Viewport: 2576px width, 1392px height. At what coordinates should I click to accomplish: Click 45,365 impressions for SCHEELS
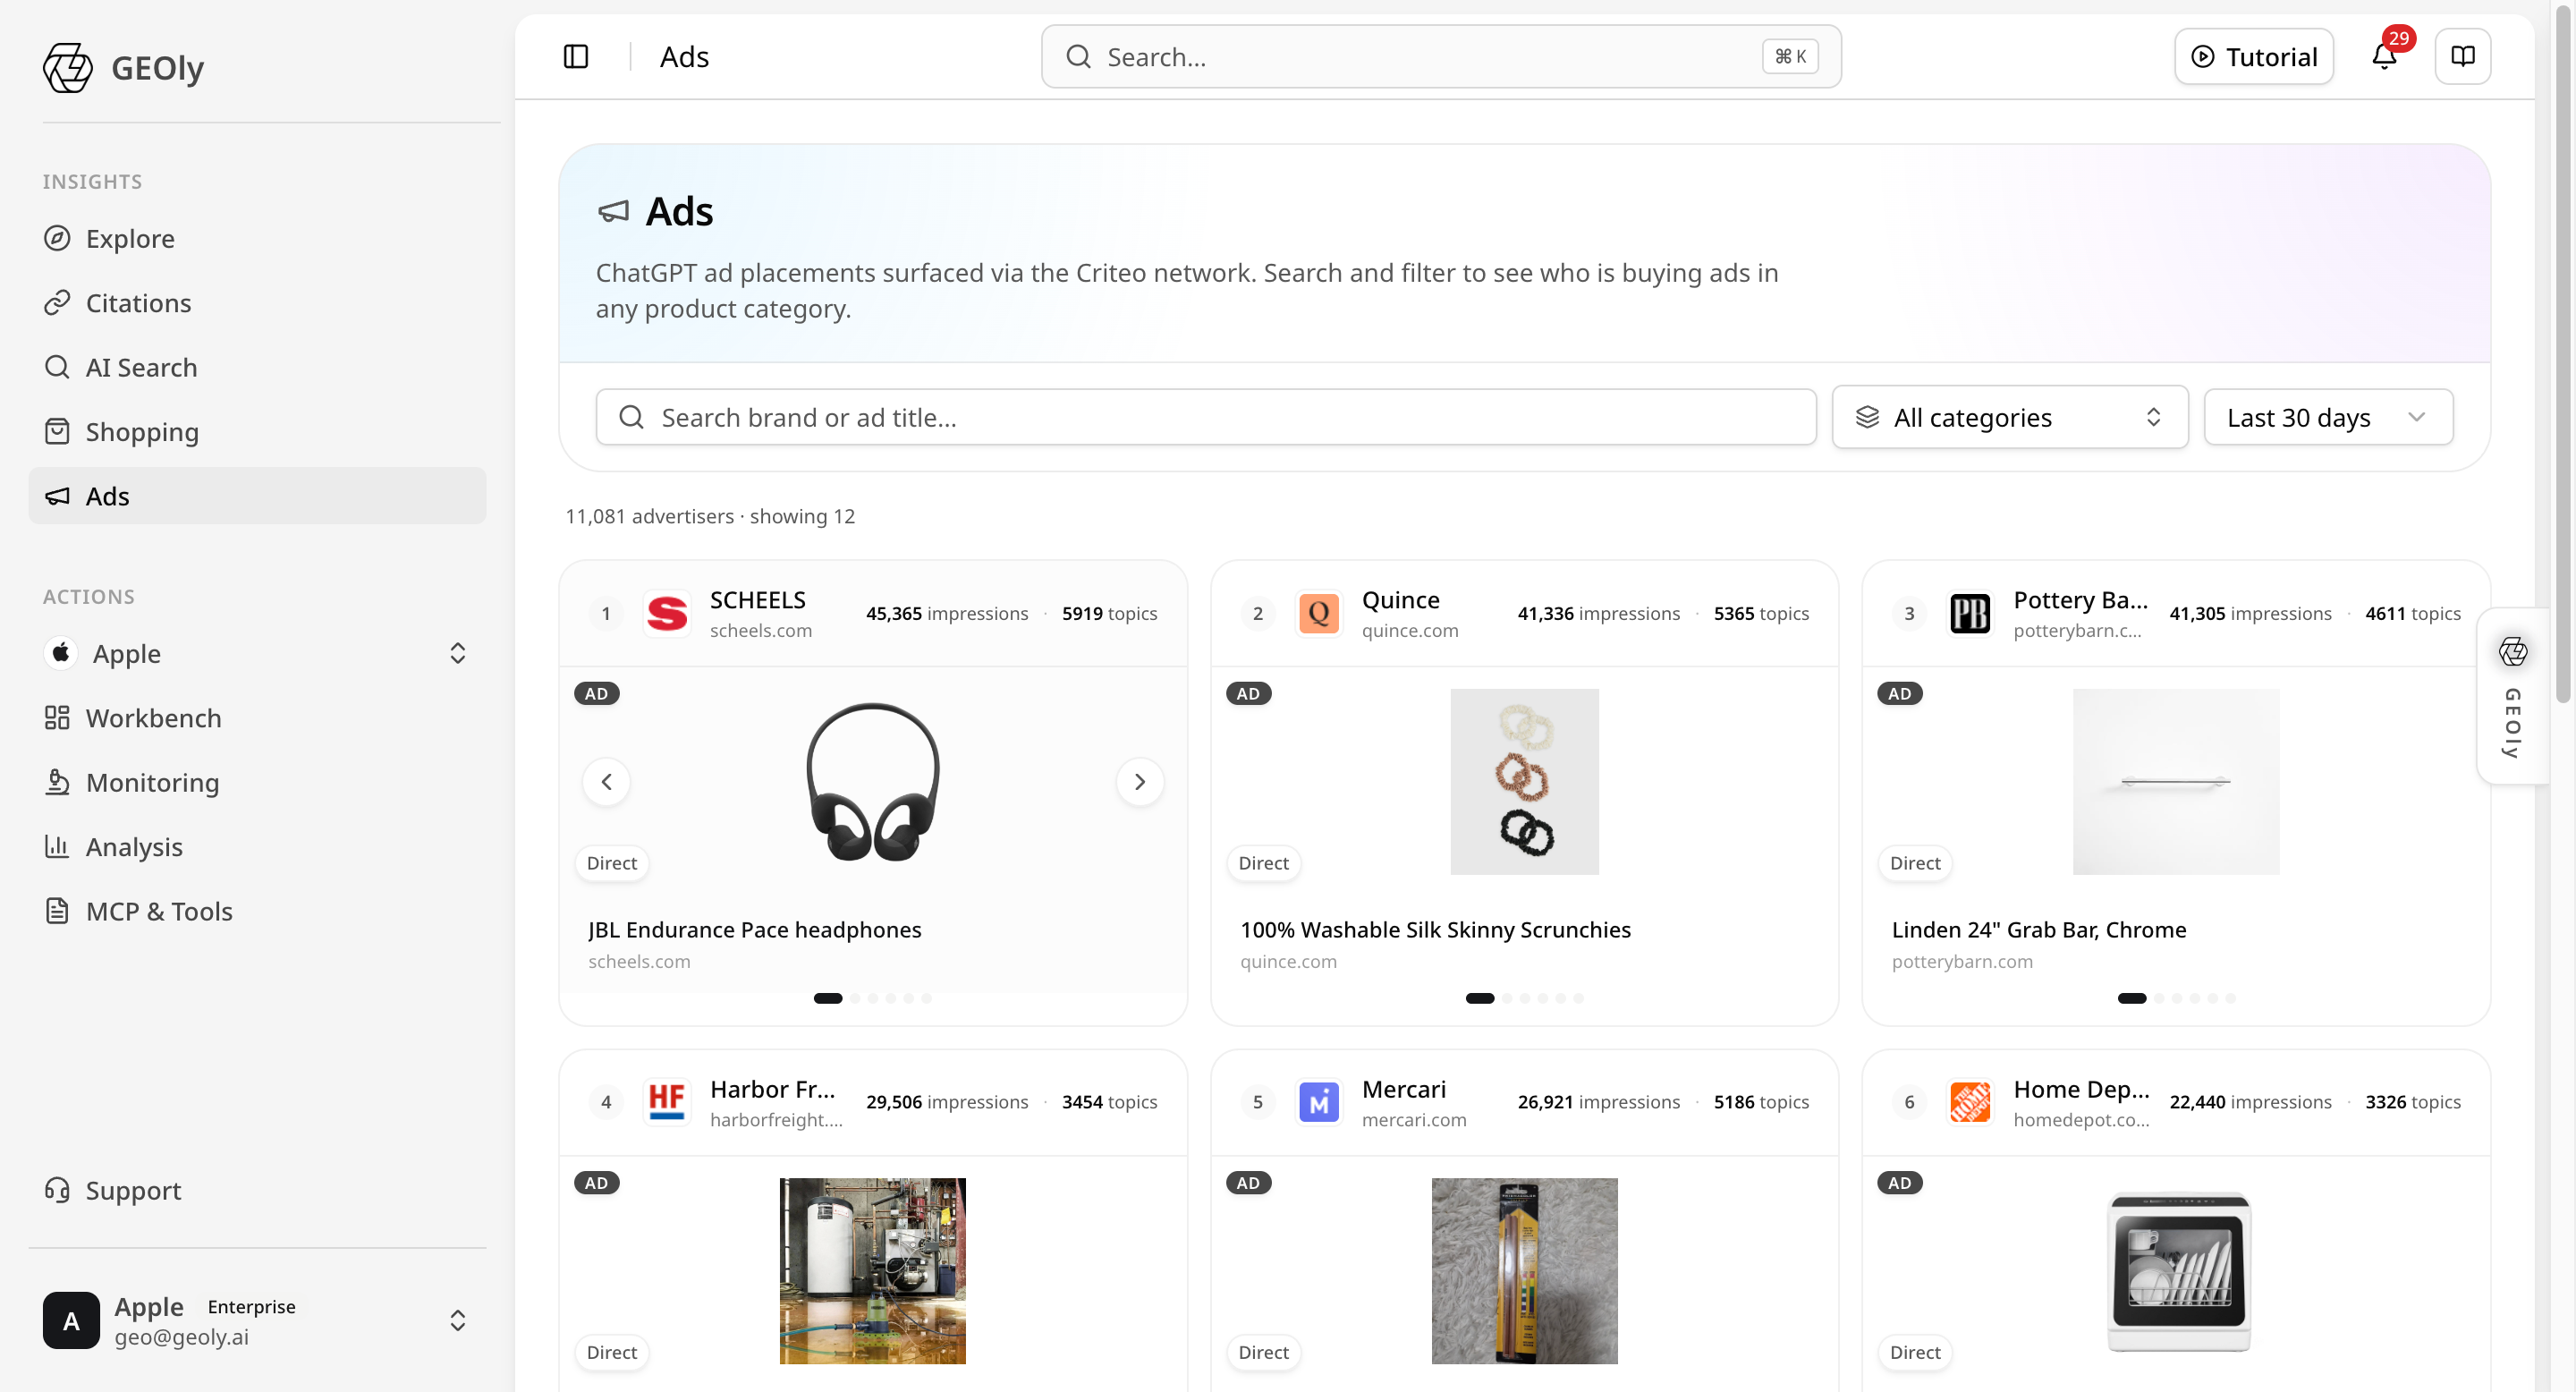coord(947,613)
